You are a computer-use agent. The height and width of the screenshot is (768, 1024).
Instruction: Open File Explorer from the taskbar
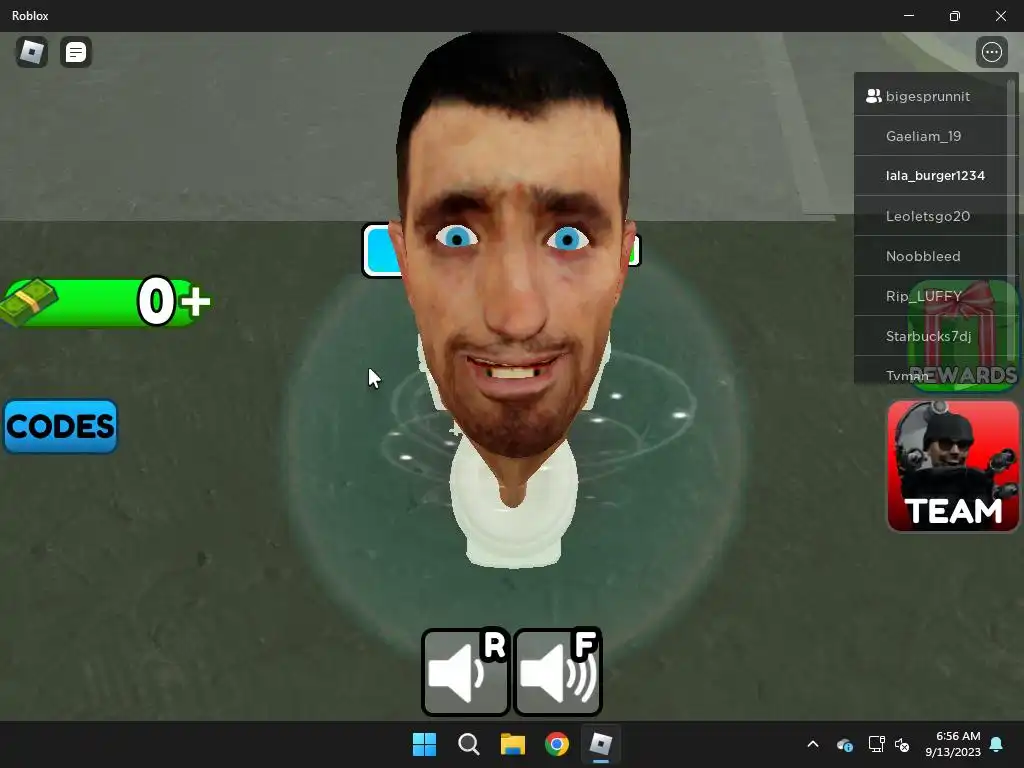click(513, 744)
